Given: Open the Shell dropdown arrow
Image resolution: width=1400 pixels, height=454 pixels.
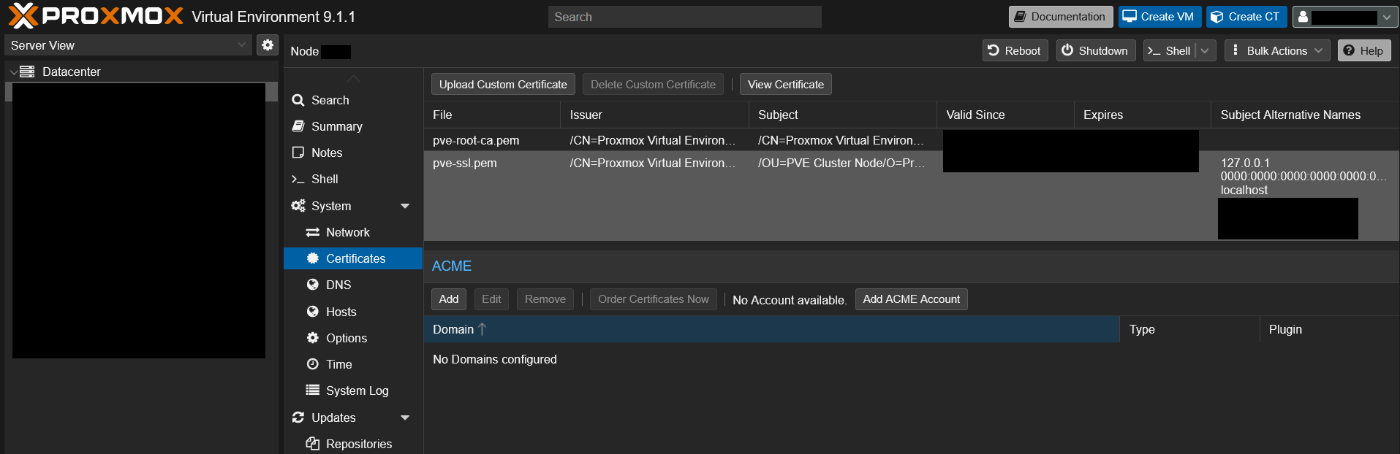Looking at the screenshot, I should tap(1206, 51).
